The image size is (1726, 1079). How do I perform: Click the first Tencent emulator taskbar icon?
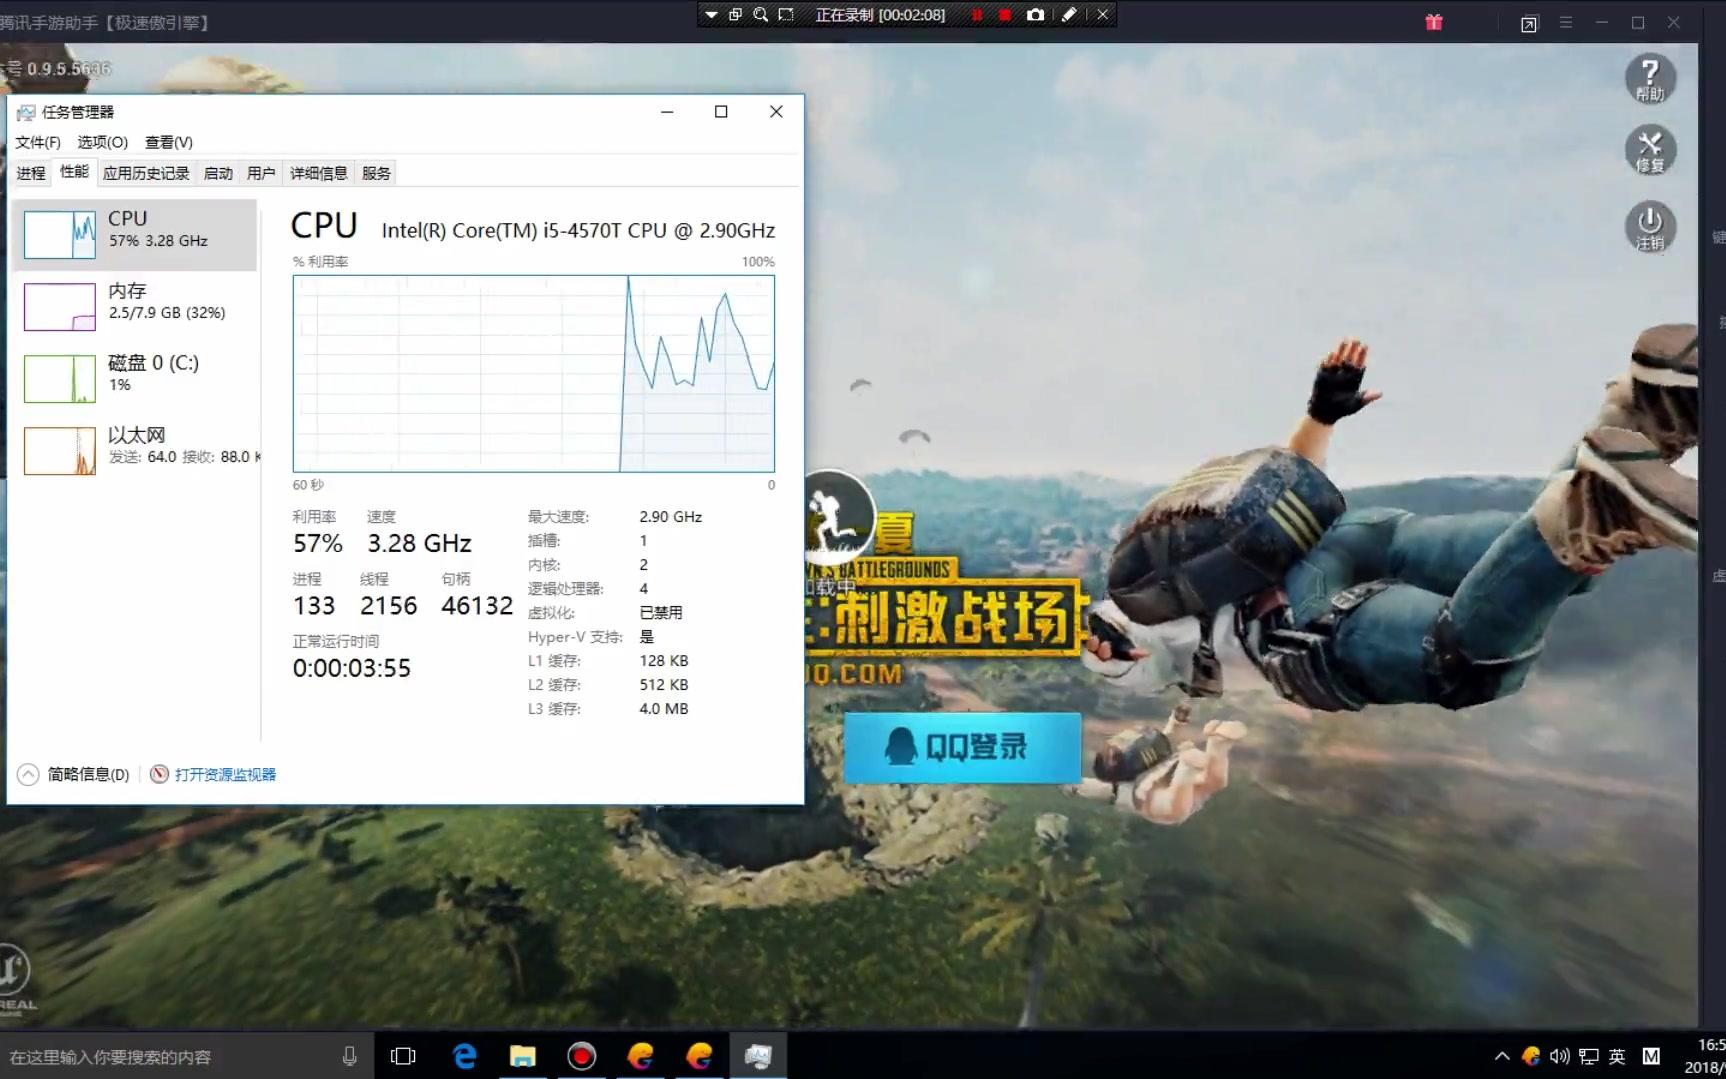(640, 1056)
